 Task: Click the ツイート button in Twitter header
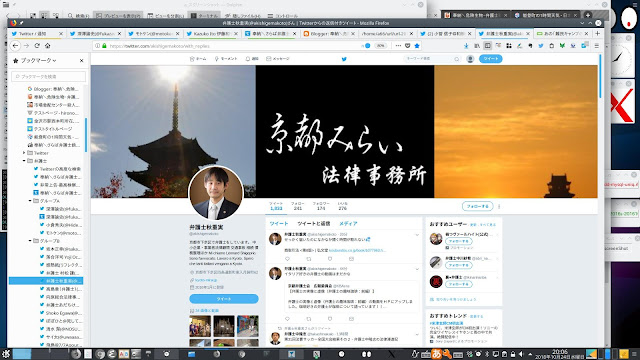point(491,59)
